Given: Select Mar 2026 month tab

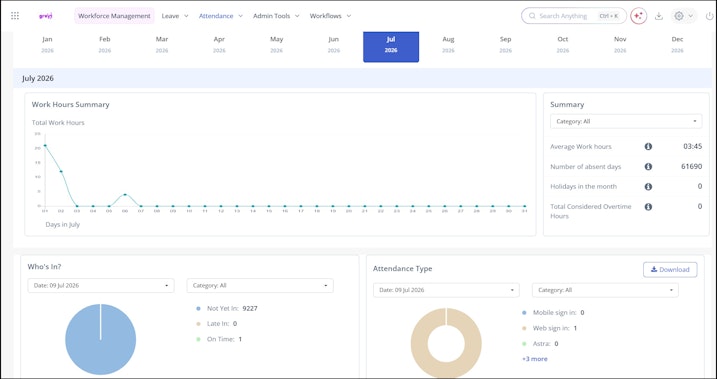Looking at the screenshot, I should click(162, 44).
